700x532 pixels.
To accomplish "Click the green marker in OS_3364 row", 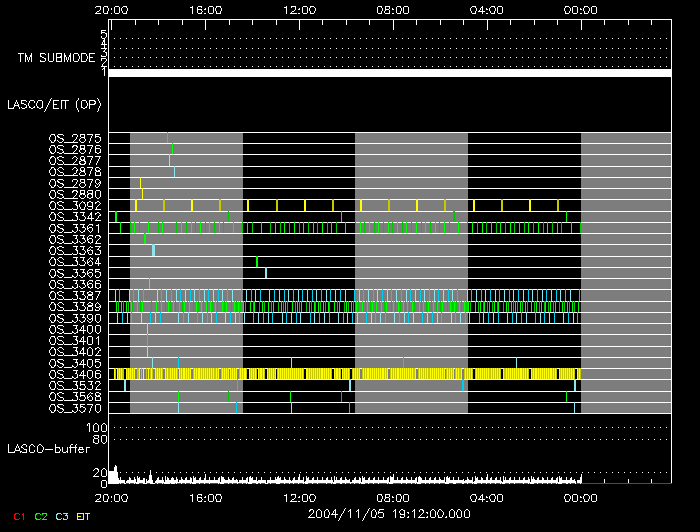I will 257,262.
